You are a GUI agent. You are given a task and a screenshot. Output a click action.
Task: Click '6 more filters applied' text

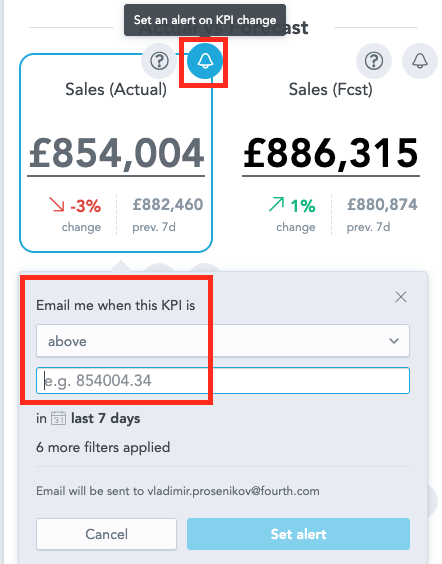pos(103,447)
